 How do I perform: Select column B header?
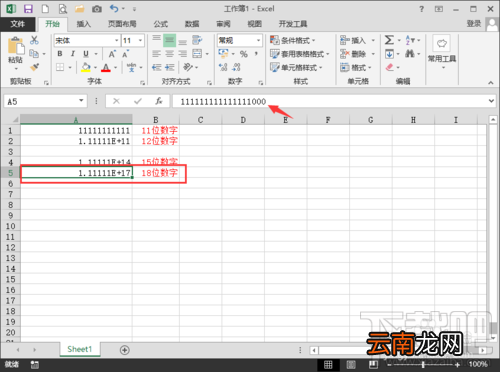coord(156,120)
